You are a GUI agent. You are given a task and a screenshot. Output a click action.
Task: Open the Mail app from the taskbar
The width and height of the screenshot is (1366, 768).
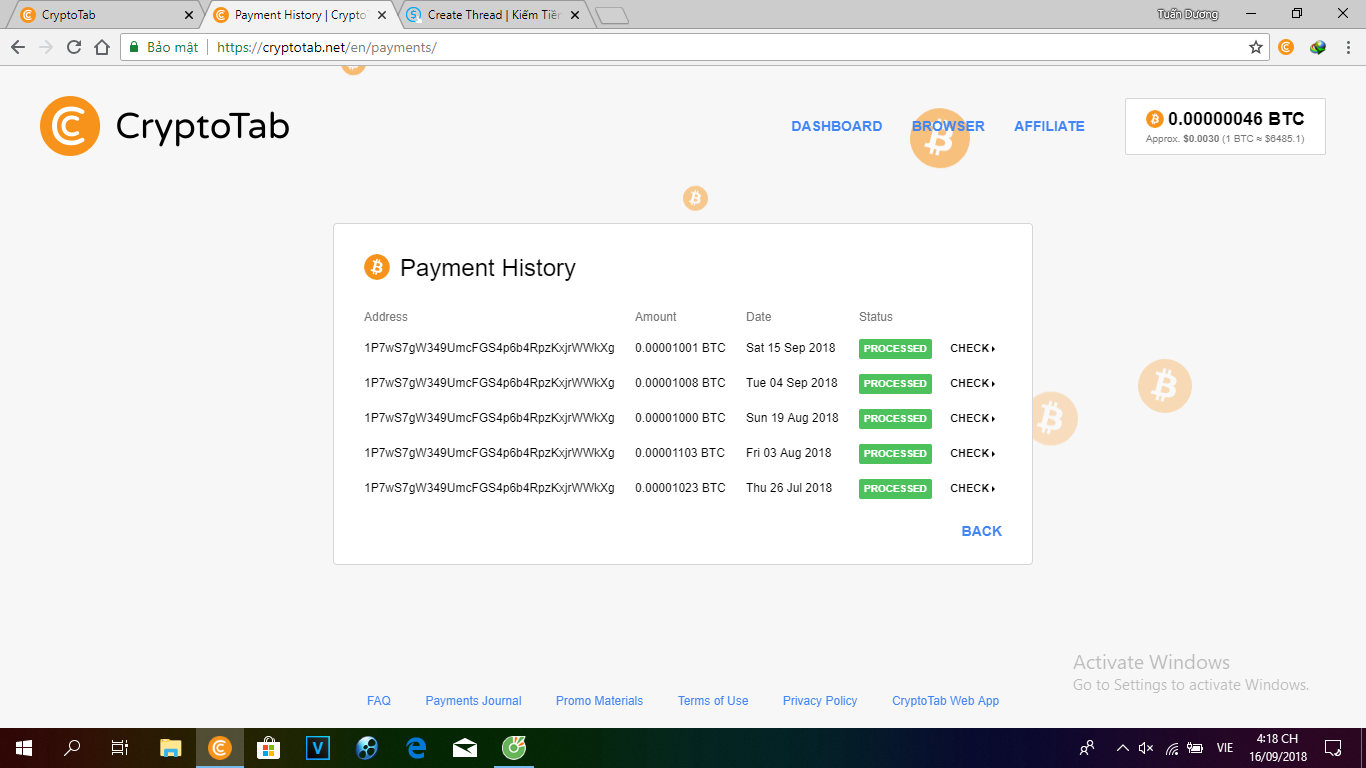(x=465, y=748)
